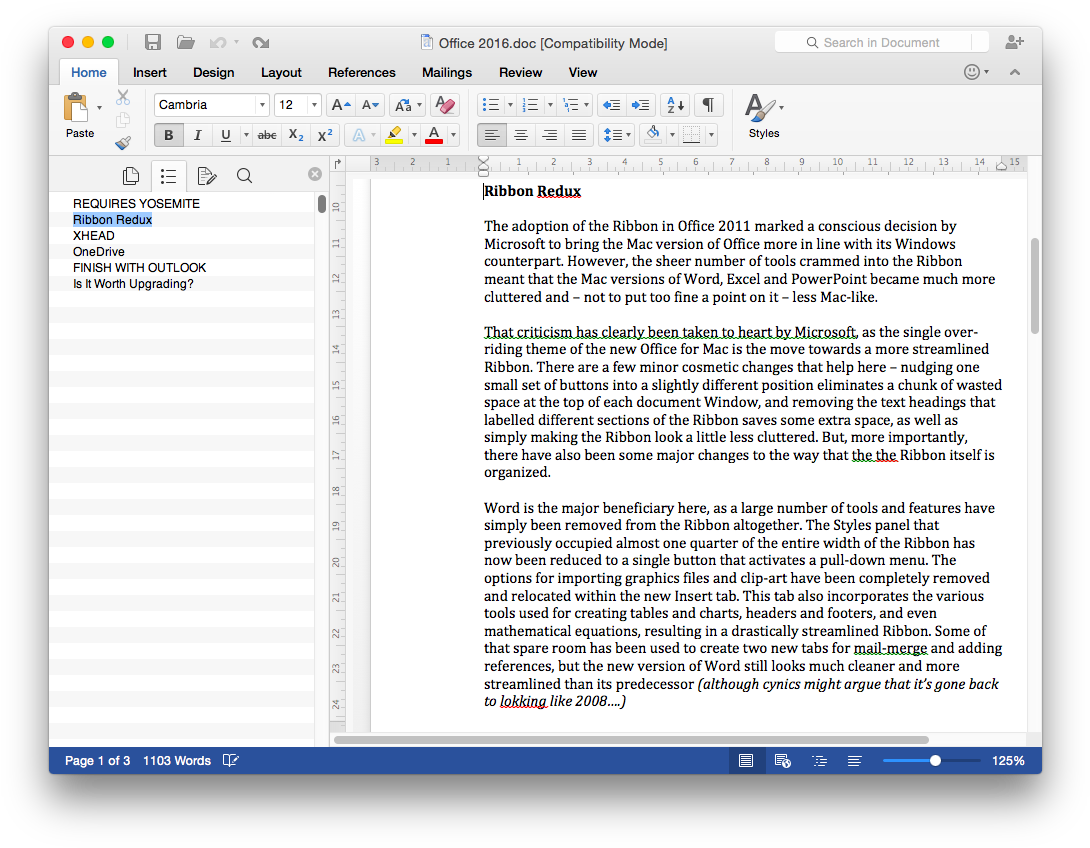Image resolution: width=1090 pixels, height=848 pixels.
Task: Increase indent using the ribbon icon
Action: 641,105
